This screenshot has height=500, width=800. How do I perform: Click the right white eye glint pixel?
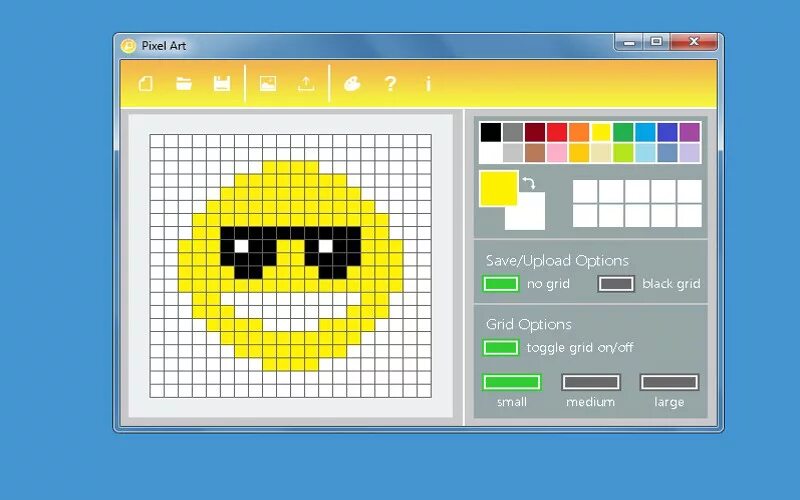coord(326,246)
